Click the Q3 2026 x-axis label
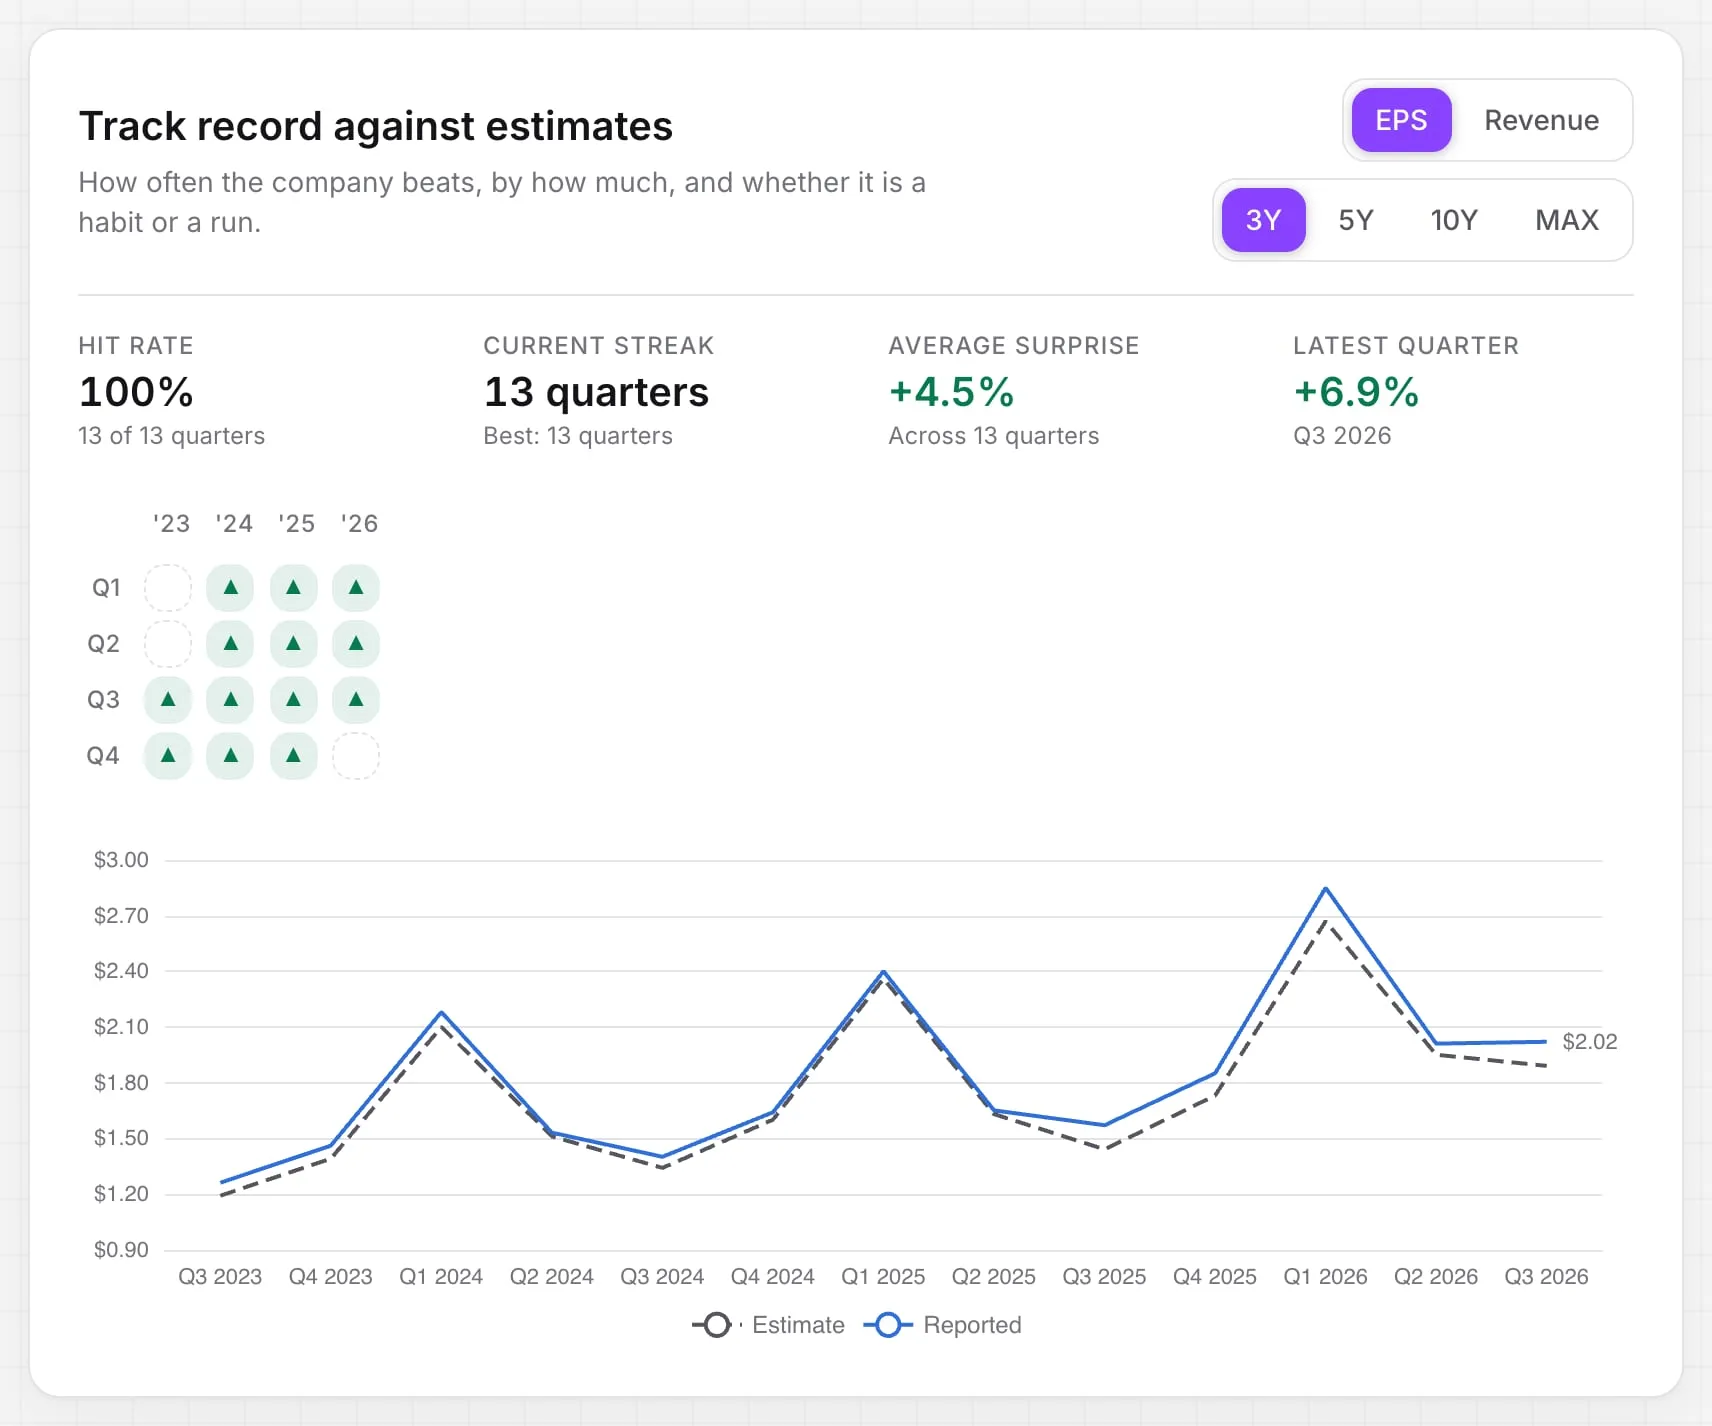Screen dimensions: 1712x1426 tap(1546, 1276)
